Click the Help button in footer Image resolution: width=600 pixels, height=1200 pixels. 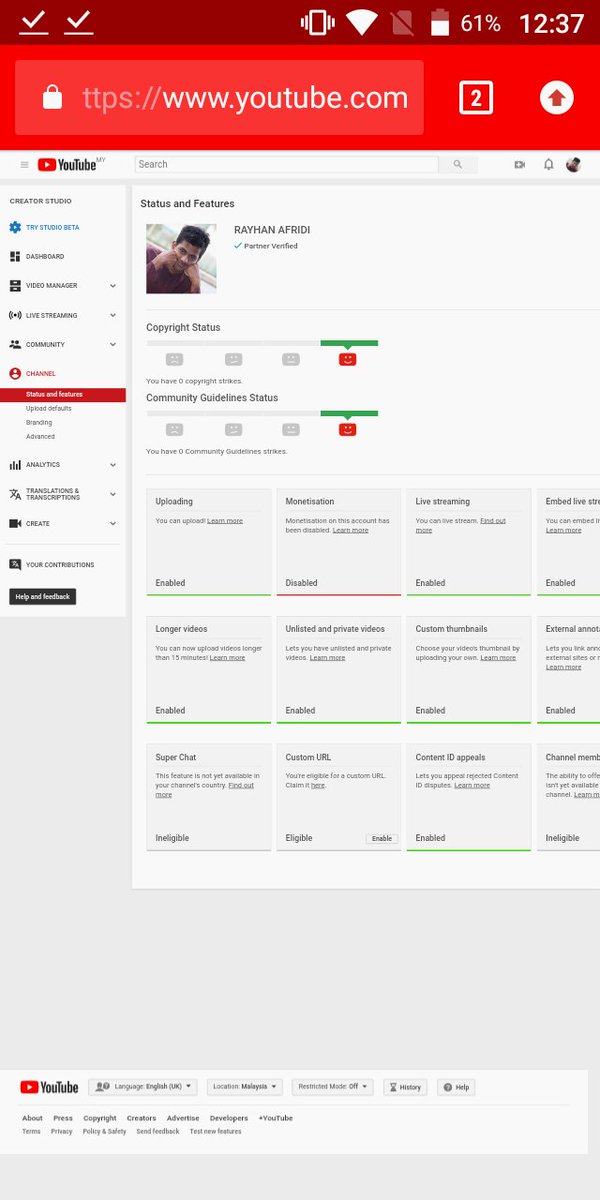tap(456, 1087)
